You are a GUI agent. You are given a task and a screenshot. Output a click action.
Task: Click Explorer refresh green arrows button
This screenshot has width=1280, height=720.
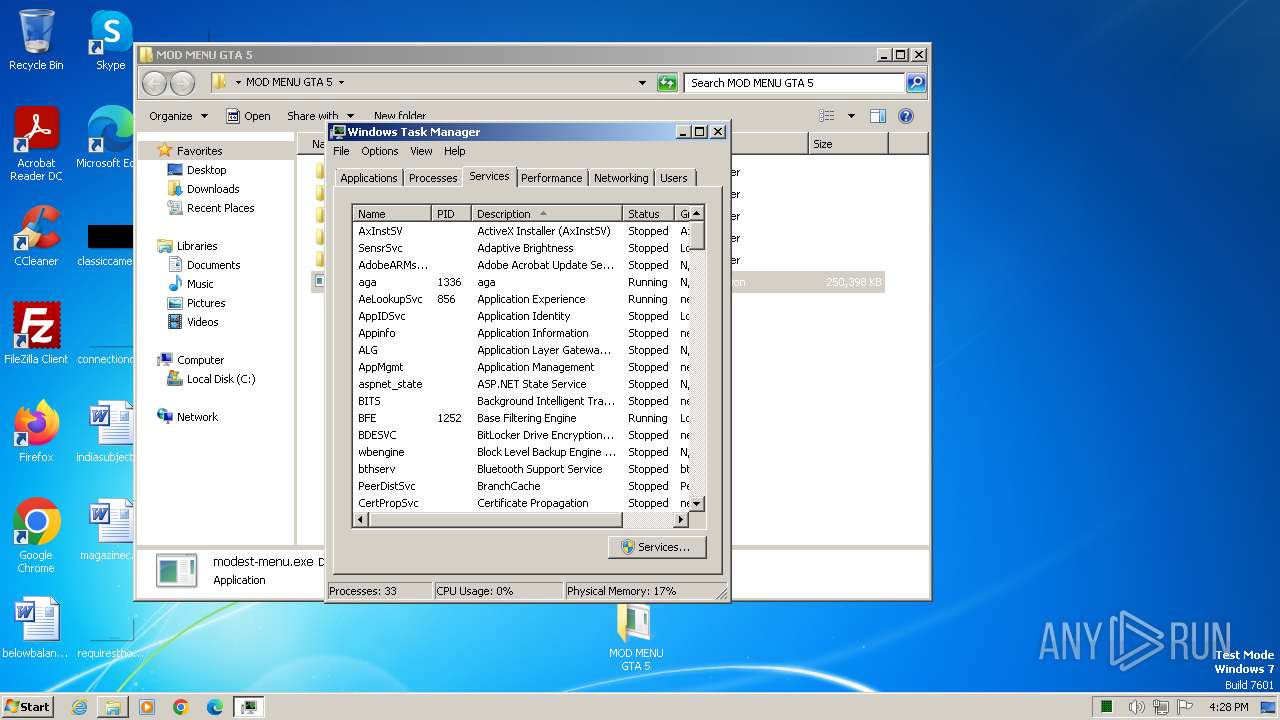(667, 83)
